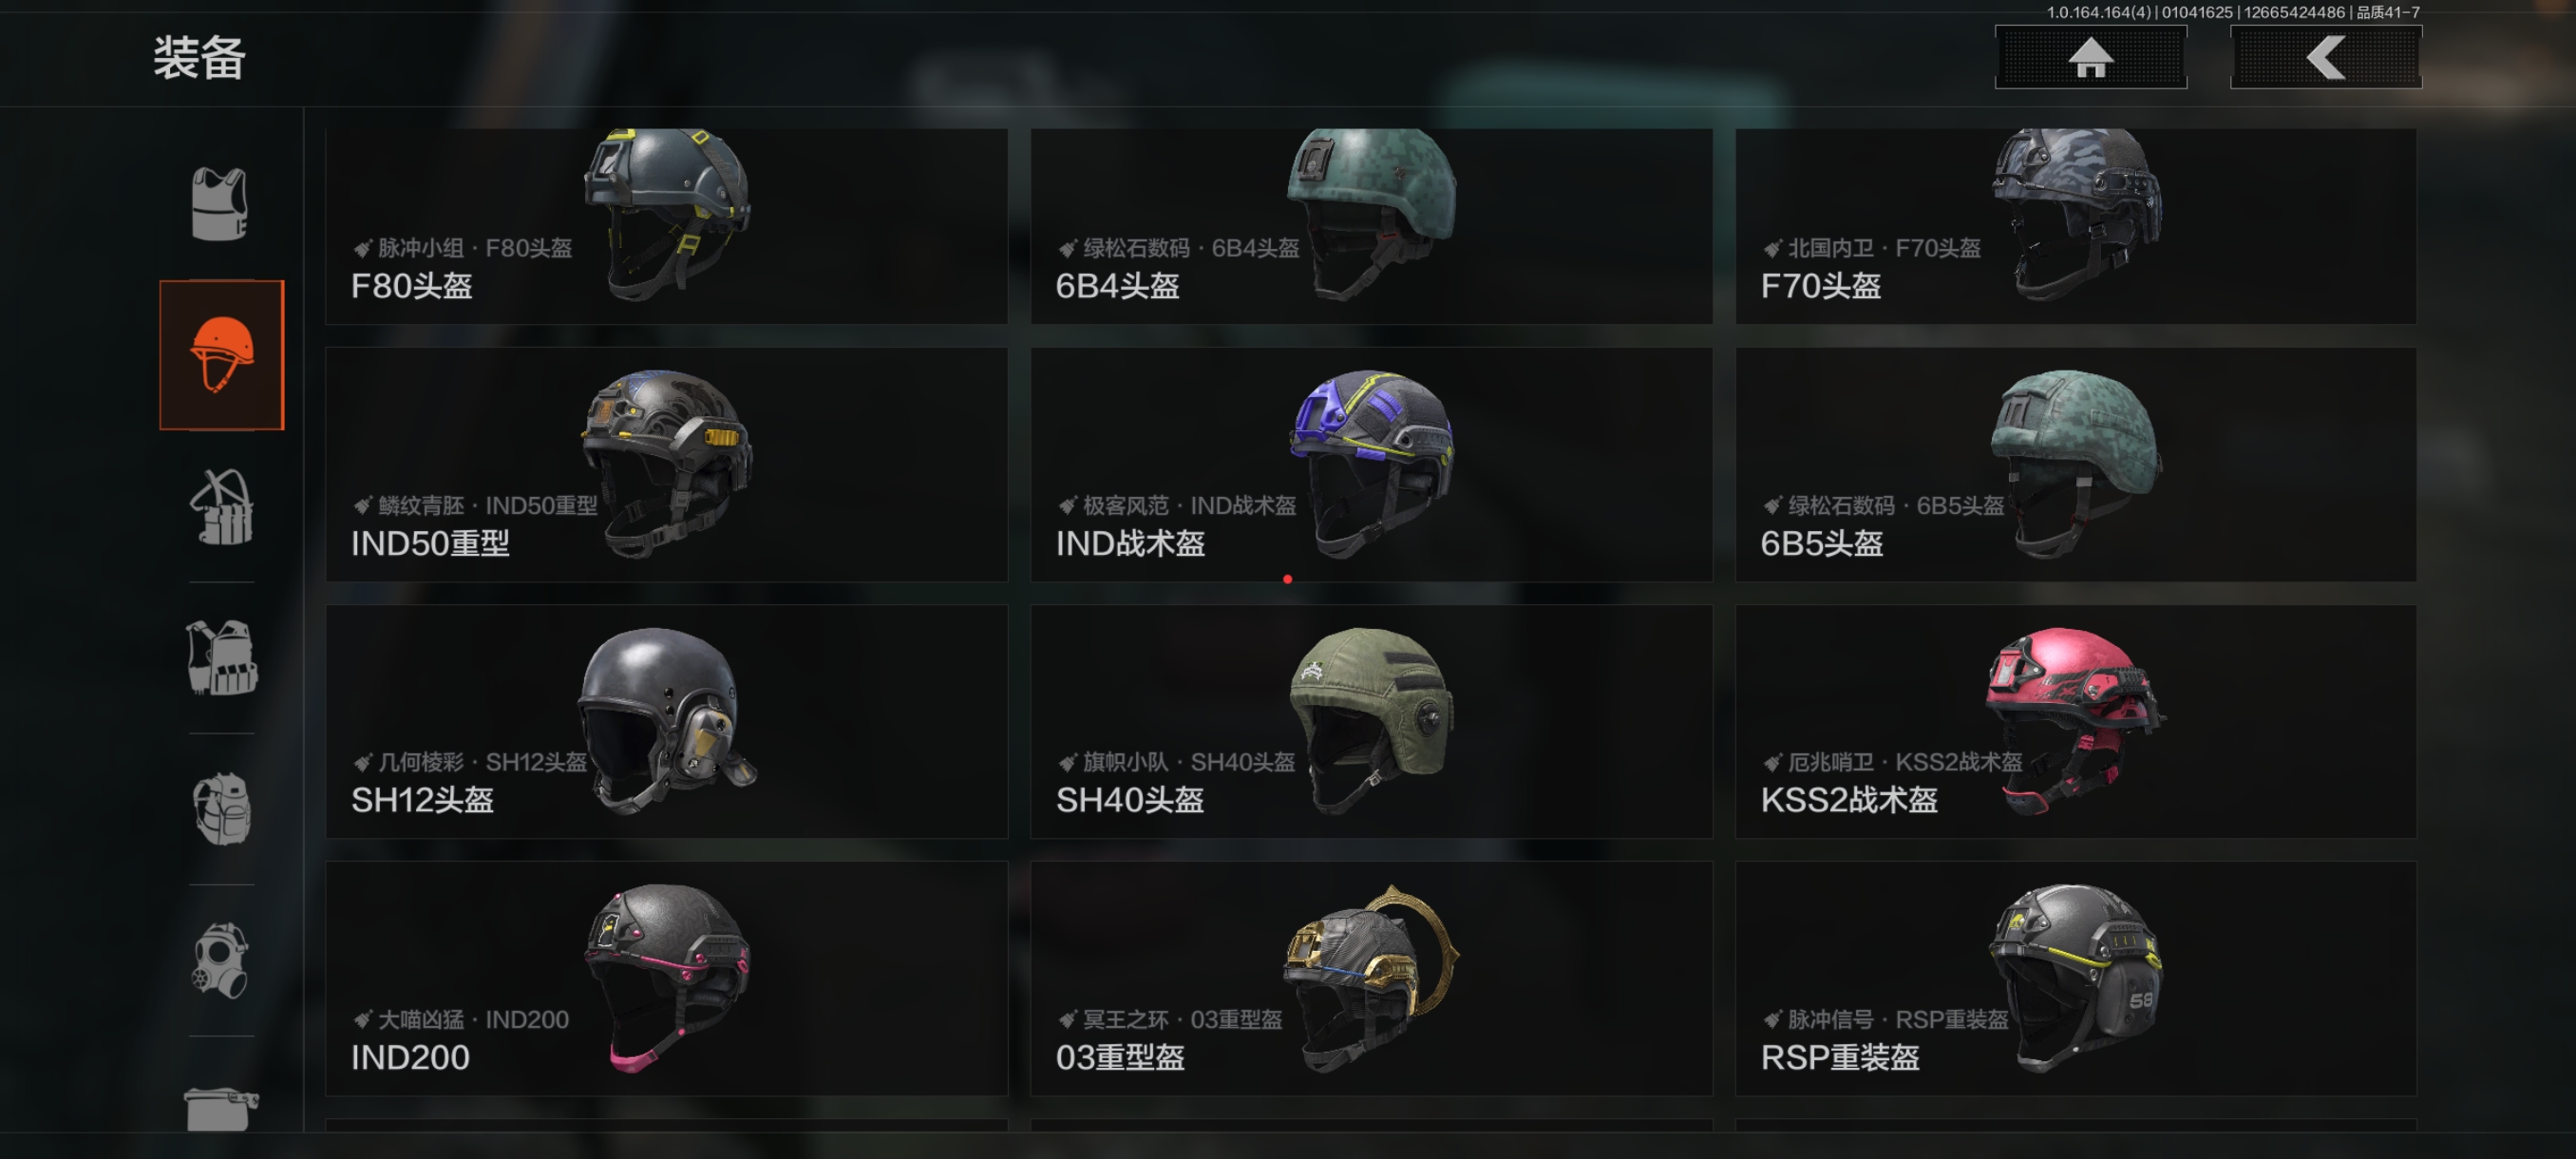Choose the 6B5头盔 helmet card
2576x1159 pixels.
[2076, 464]
